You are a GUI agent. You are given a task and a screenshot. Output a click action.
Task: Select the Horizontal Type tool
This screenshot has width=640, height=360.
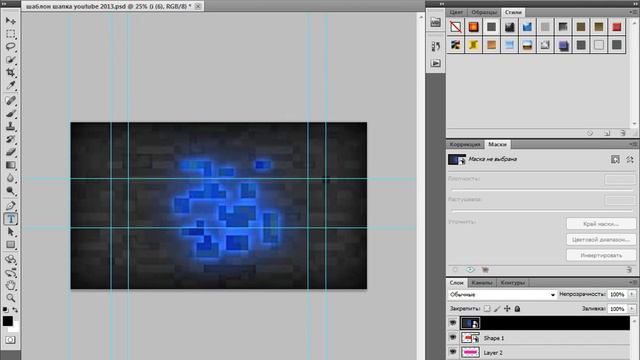(x=11, y=219)
